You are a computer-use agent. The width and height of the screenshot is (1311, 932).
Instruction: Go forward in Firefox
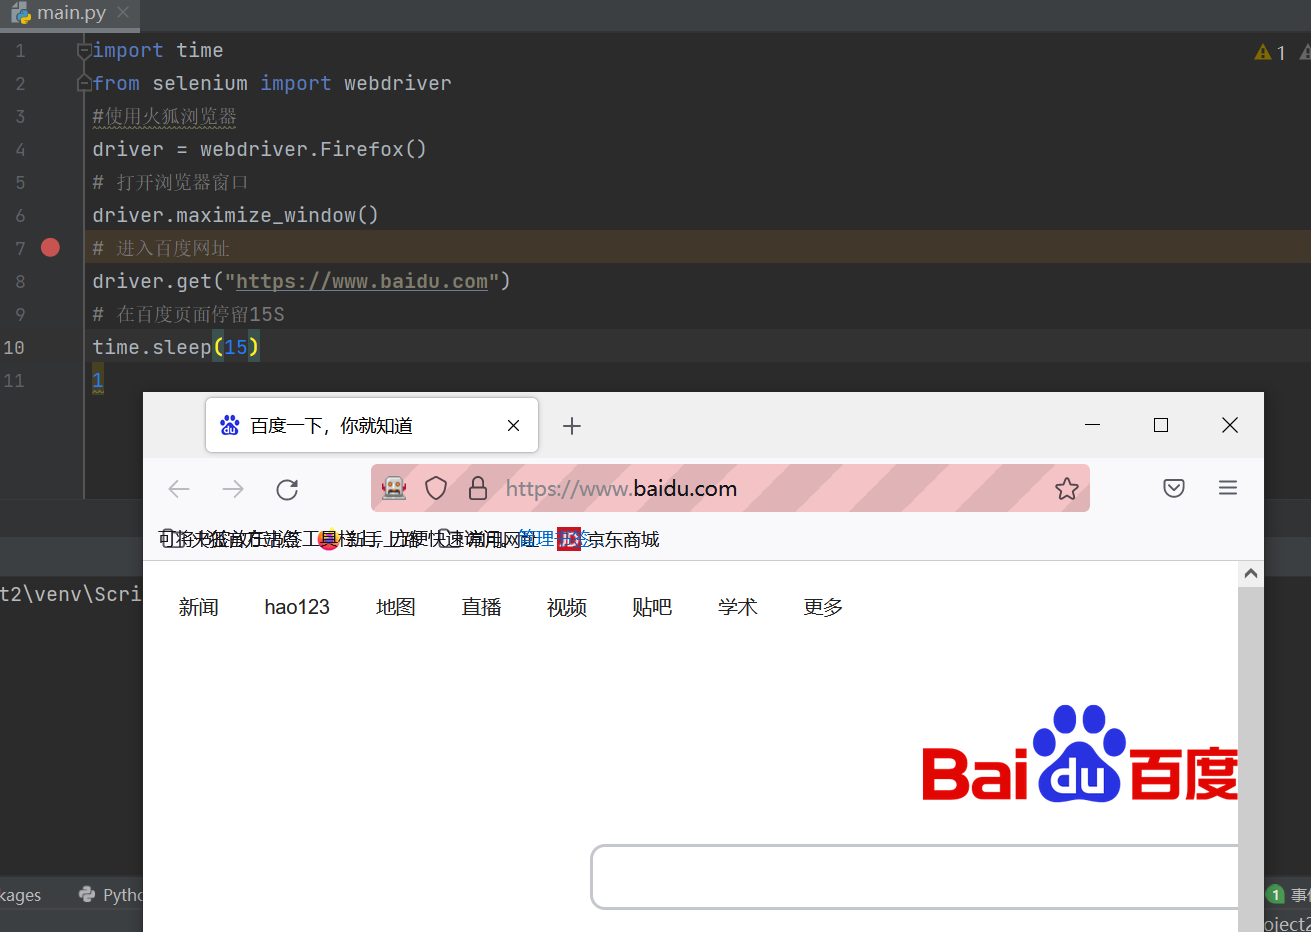[x=233, y=489]
